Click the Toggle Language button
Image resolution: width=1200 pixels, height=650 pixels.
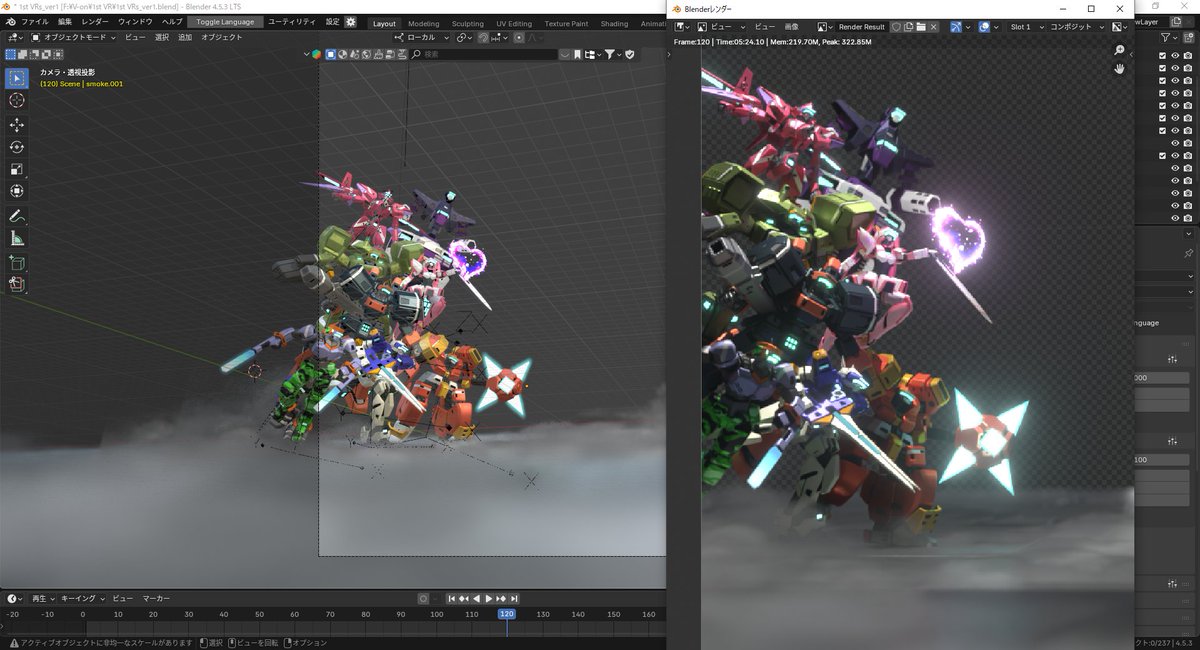225,22
